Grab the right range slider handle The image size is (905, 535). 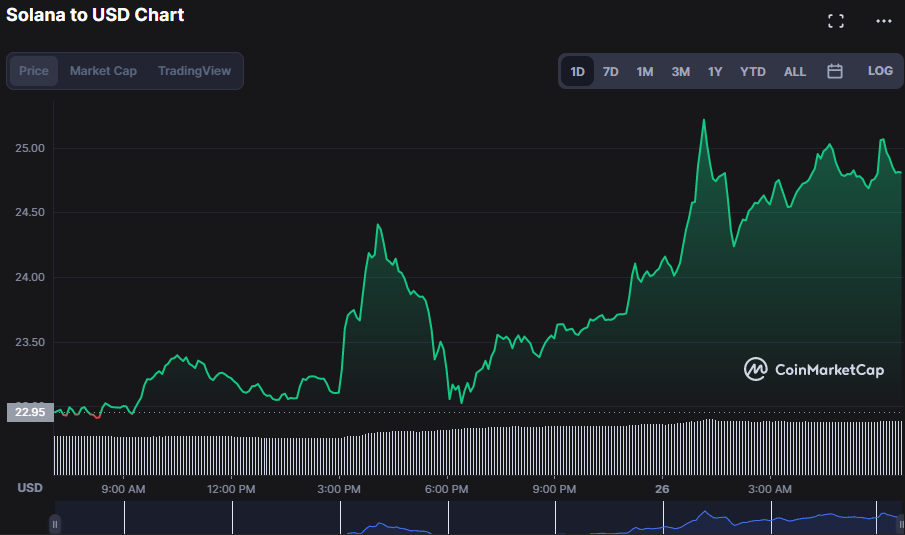tap(900, 523)
